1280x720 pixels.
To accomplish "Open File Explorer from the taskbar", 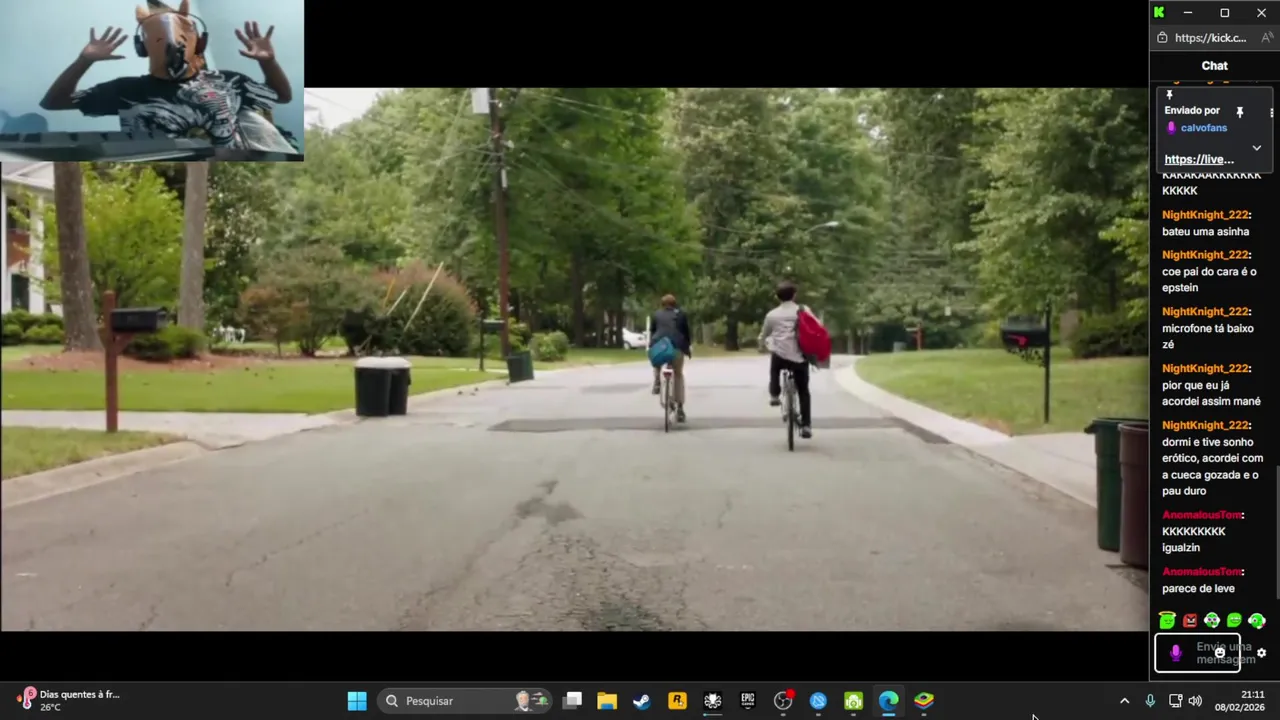I will [x=607, y=701].
